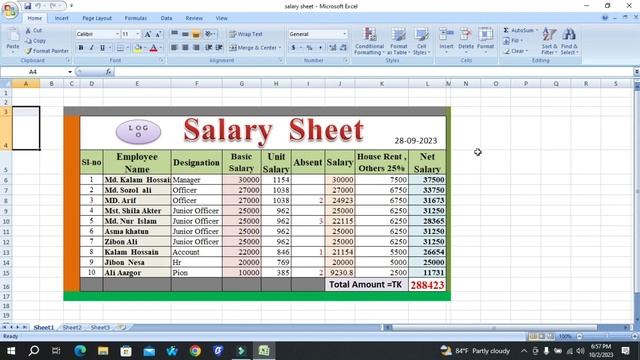Switch to the Data tab
The height and width of the screenshot is (360, 640).
coord(166,18)
